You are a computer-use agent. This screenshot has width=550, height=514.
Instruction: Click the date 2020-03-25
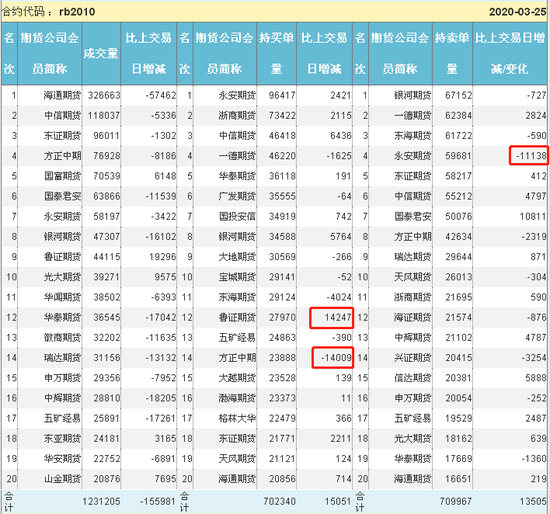click(518, 12)
